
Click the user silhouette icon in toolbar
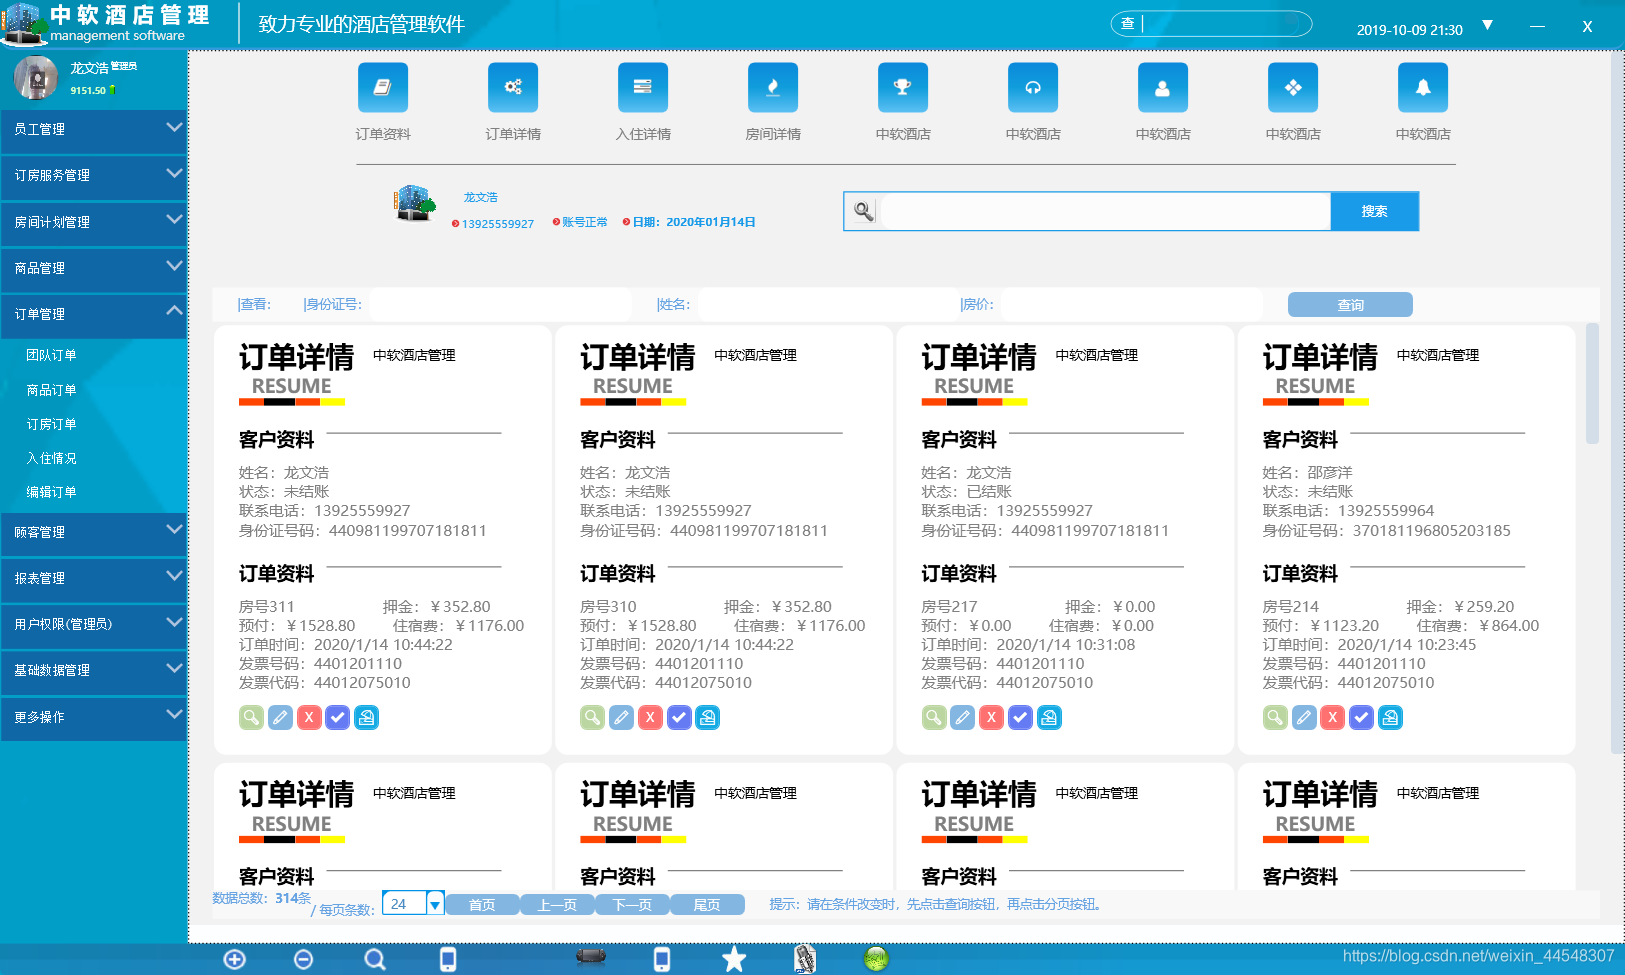[x=1163, y=88]
